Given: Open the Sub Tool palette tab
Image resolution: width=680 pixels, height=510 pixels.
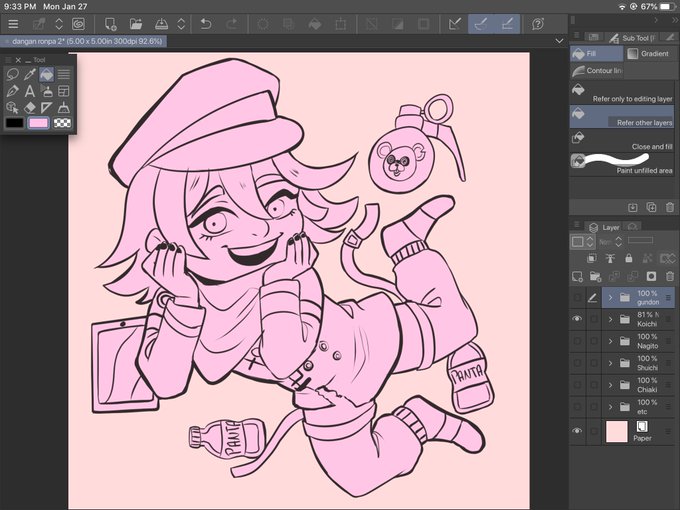Looking at the screenshot, I should click(x=631, y=38).
